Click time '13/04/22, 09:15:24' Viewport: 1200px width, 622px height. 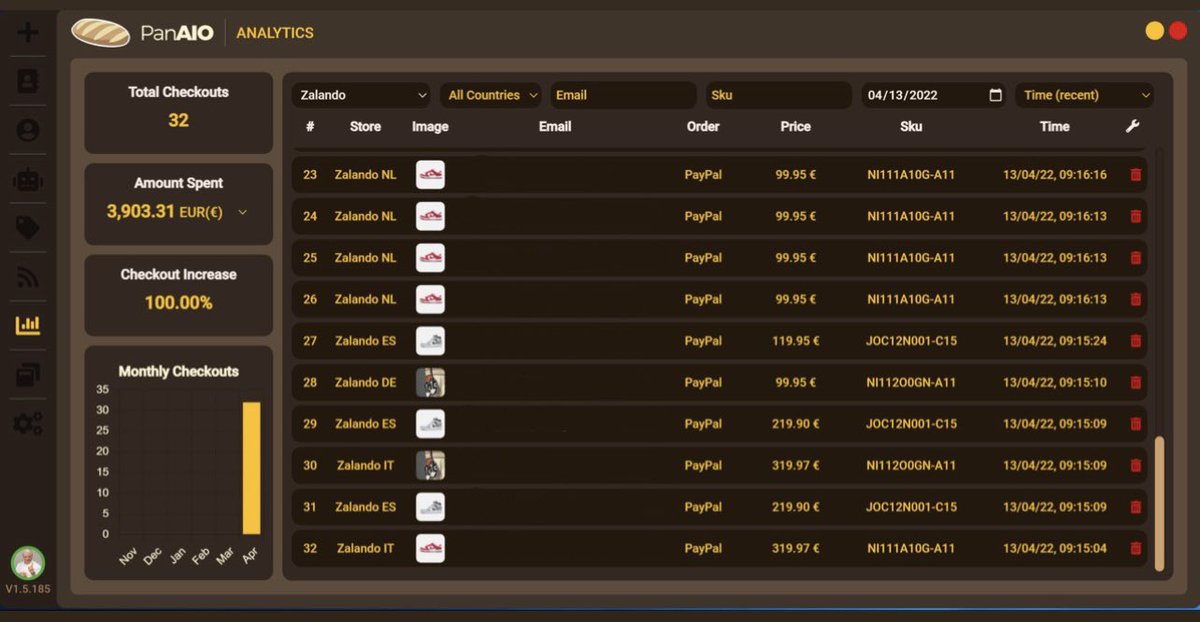pyautogui.click(x=1054, y=341)
